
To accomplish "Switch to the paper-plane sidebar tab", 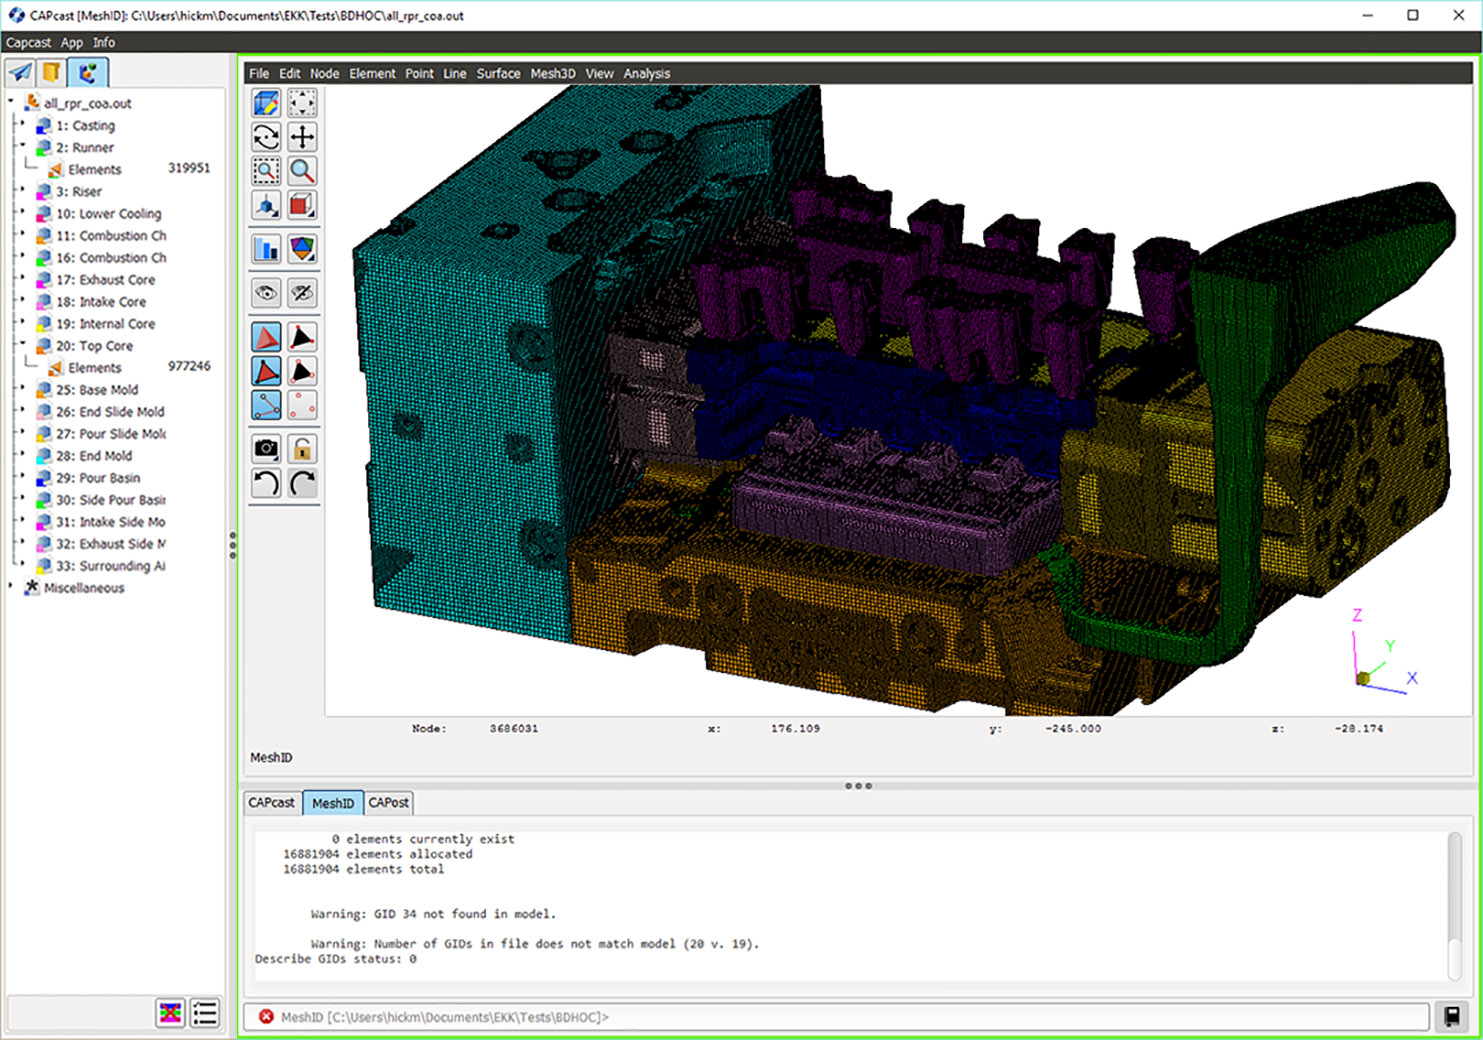I will pos(20,73).
